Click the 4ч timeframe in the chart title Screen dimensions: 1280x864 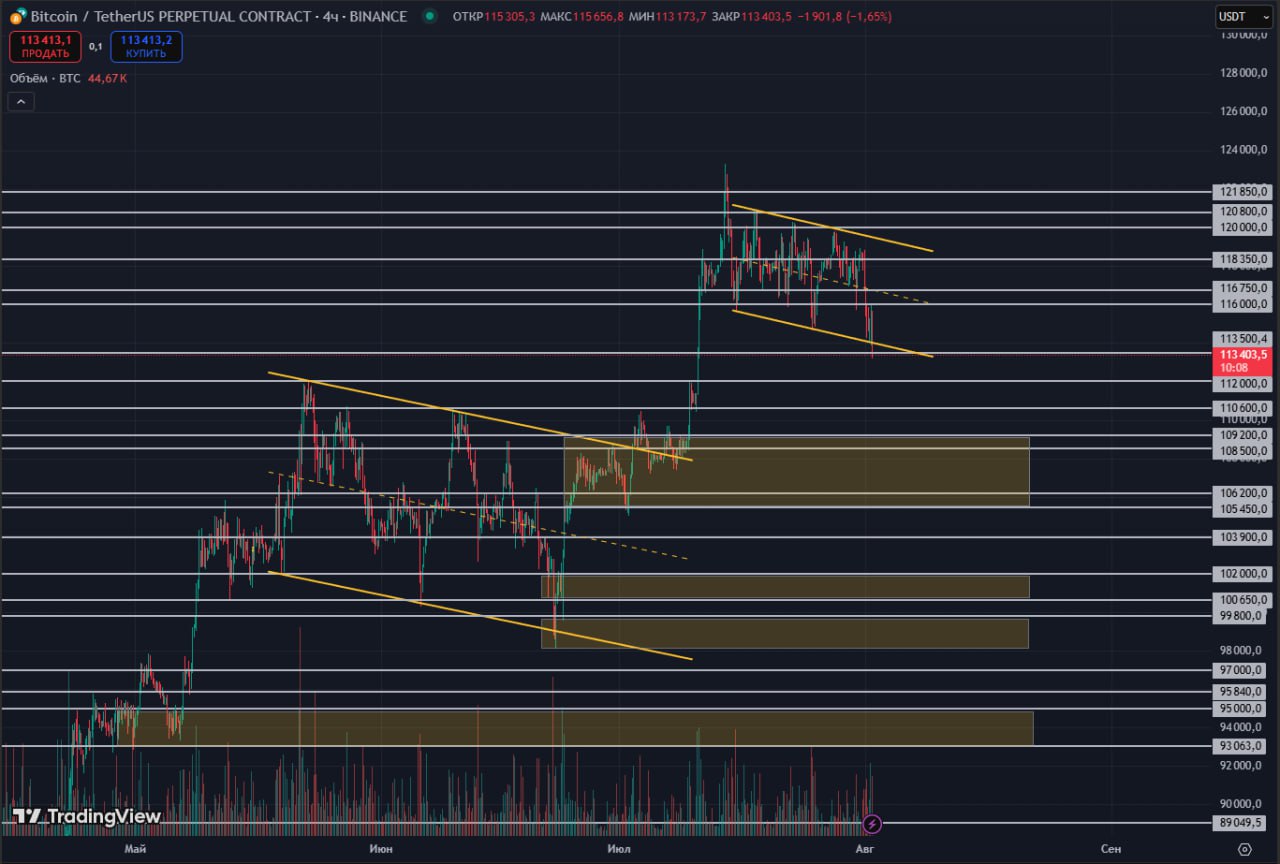tap(331, 16)
